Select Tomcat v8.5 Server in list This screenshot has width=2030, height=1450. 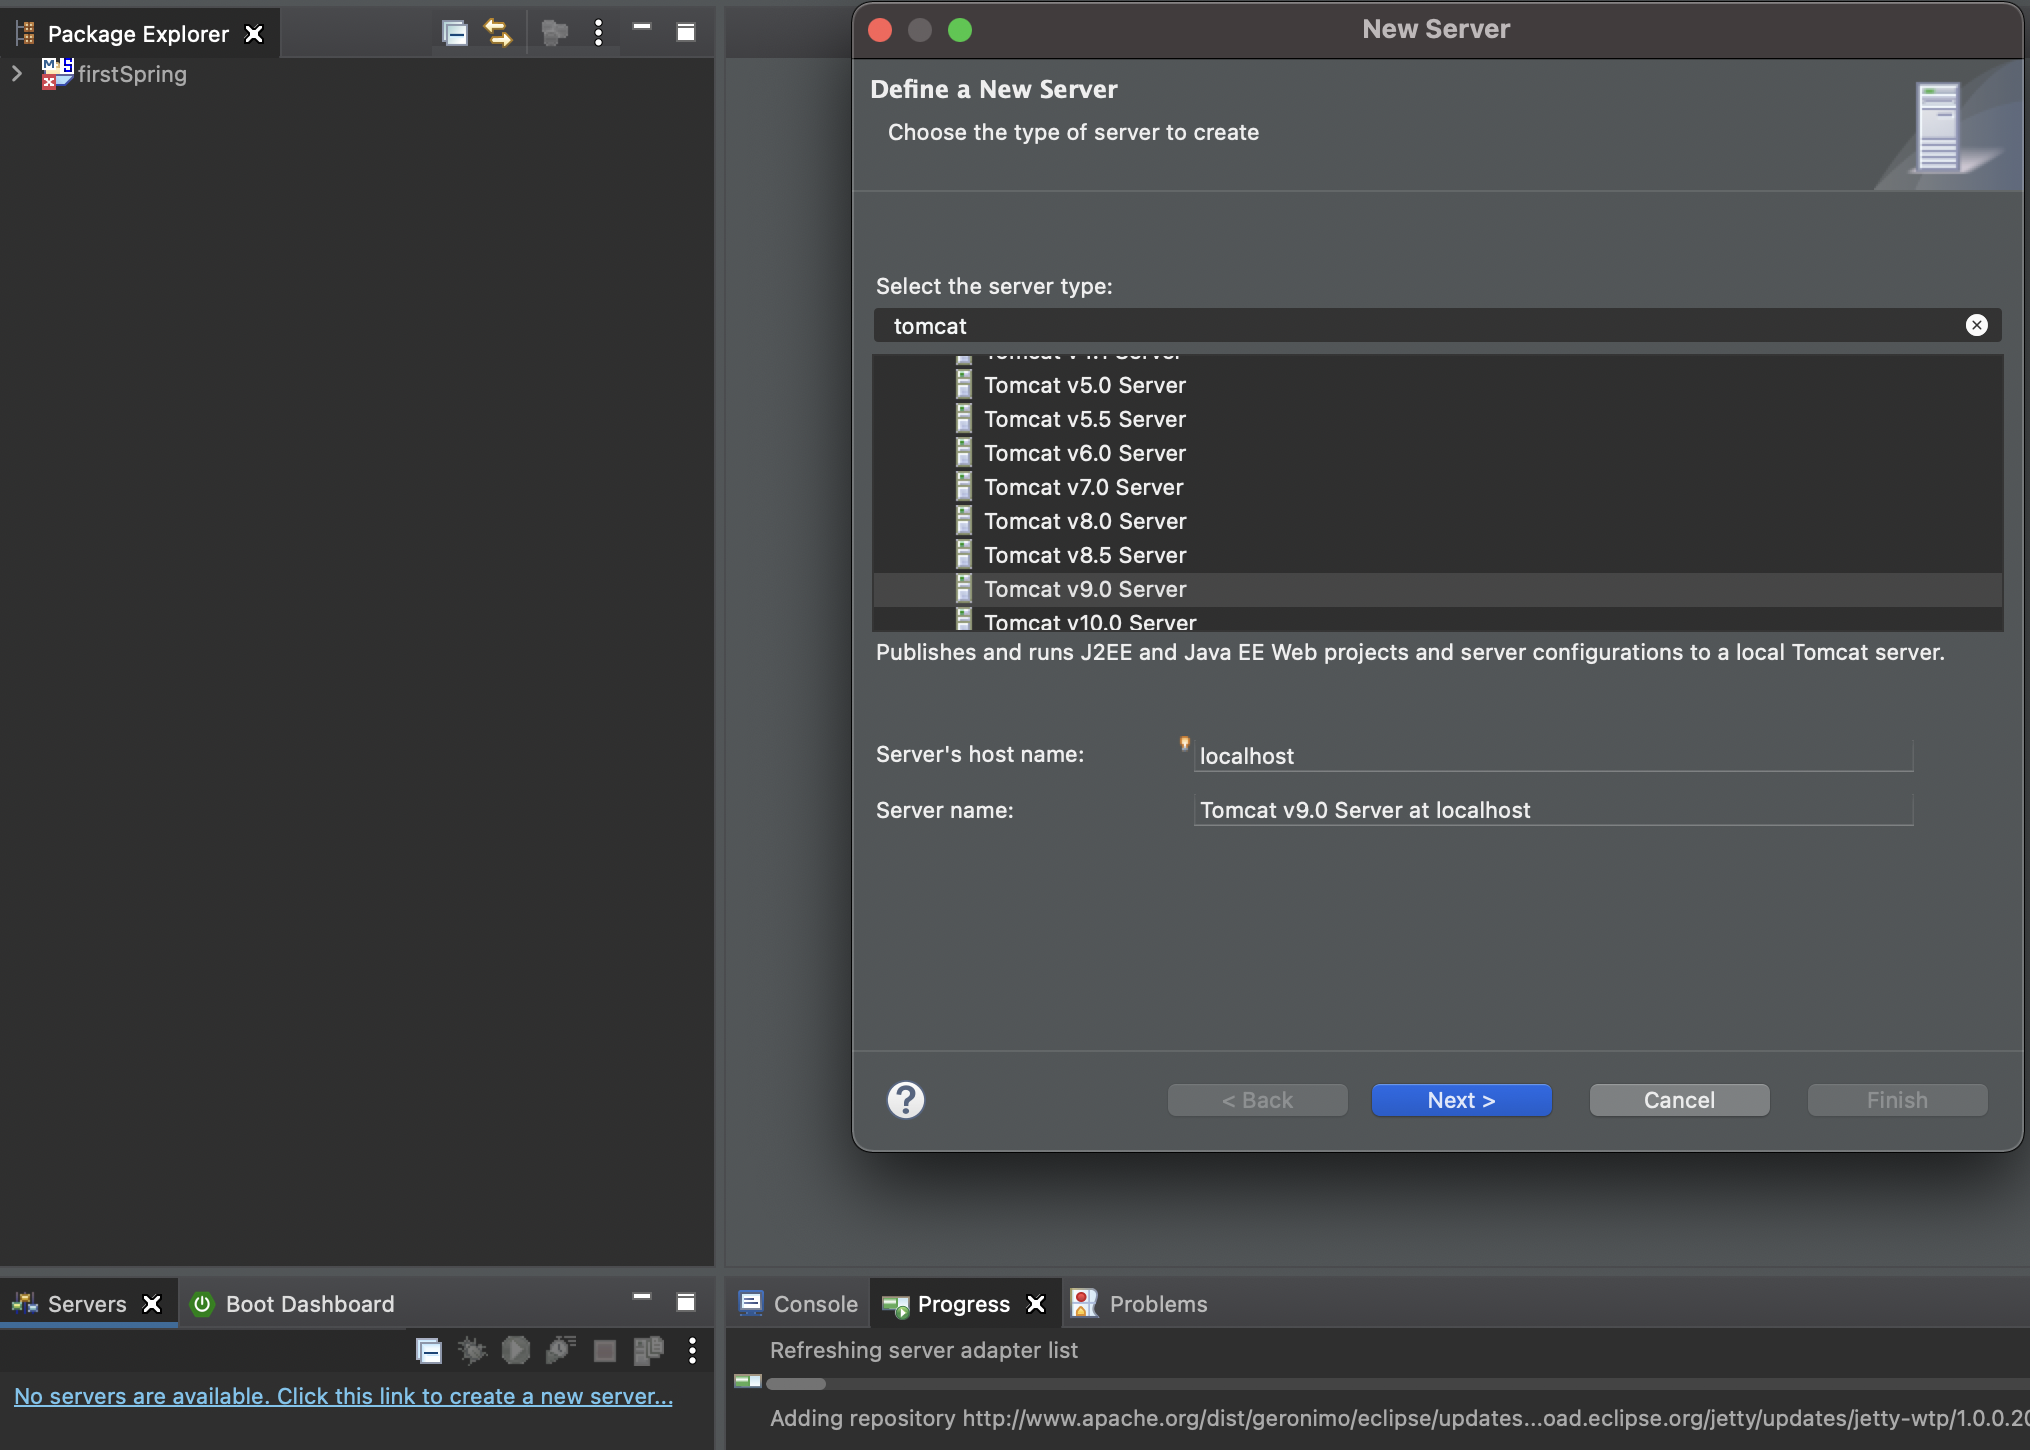1084,555
